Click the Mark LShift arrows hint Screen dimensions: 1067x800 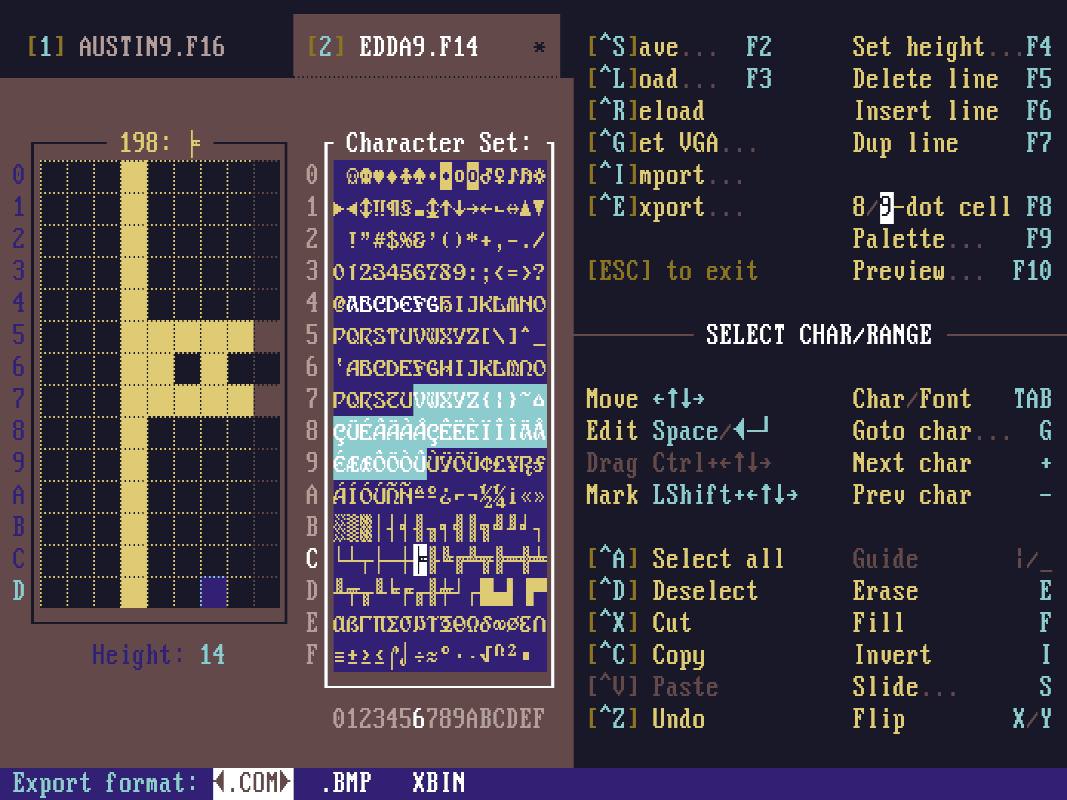click(692, 495)
